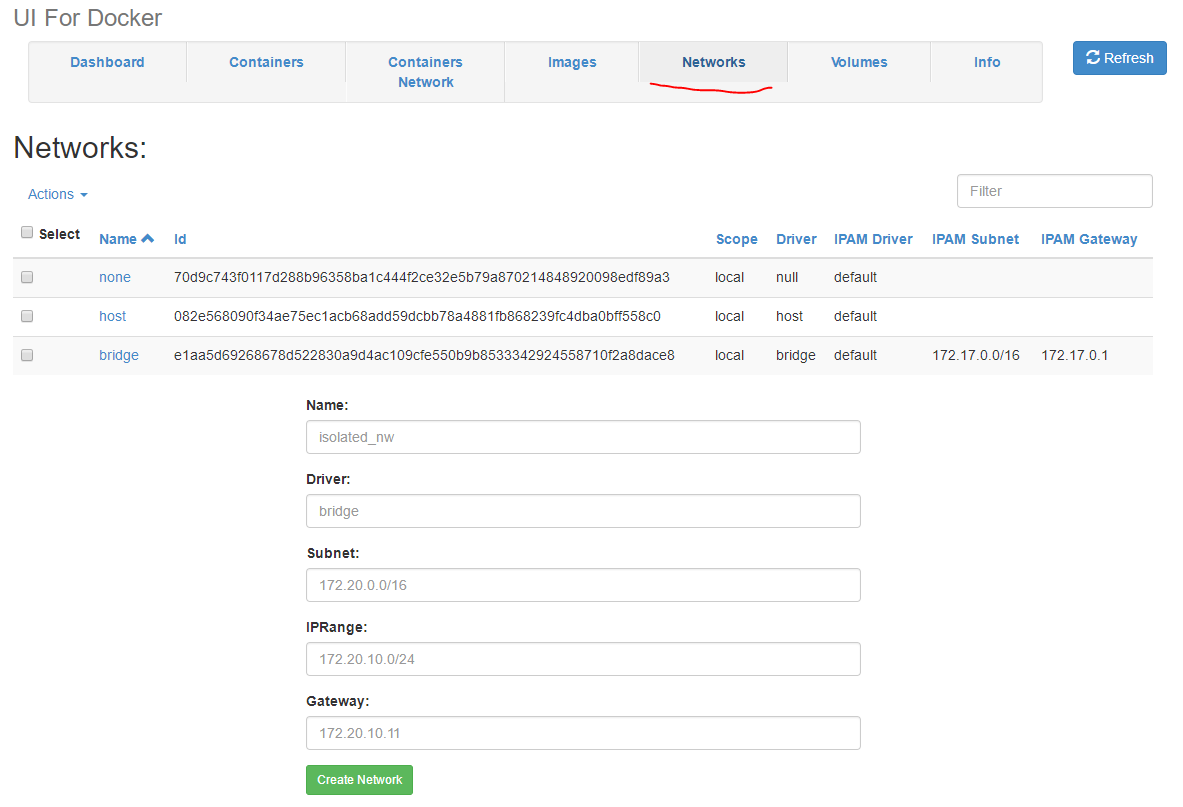1183x807 pixels.
Task: Go to the Volumes tab
Action: (x=859, y=63)
